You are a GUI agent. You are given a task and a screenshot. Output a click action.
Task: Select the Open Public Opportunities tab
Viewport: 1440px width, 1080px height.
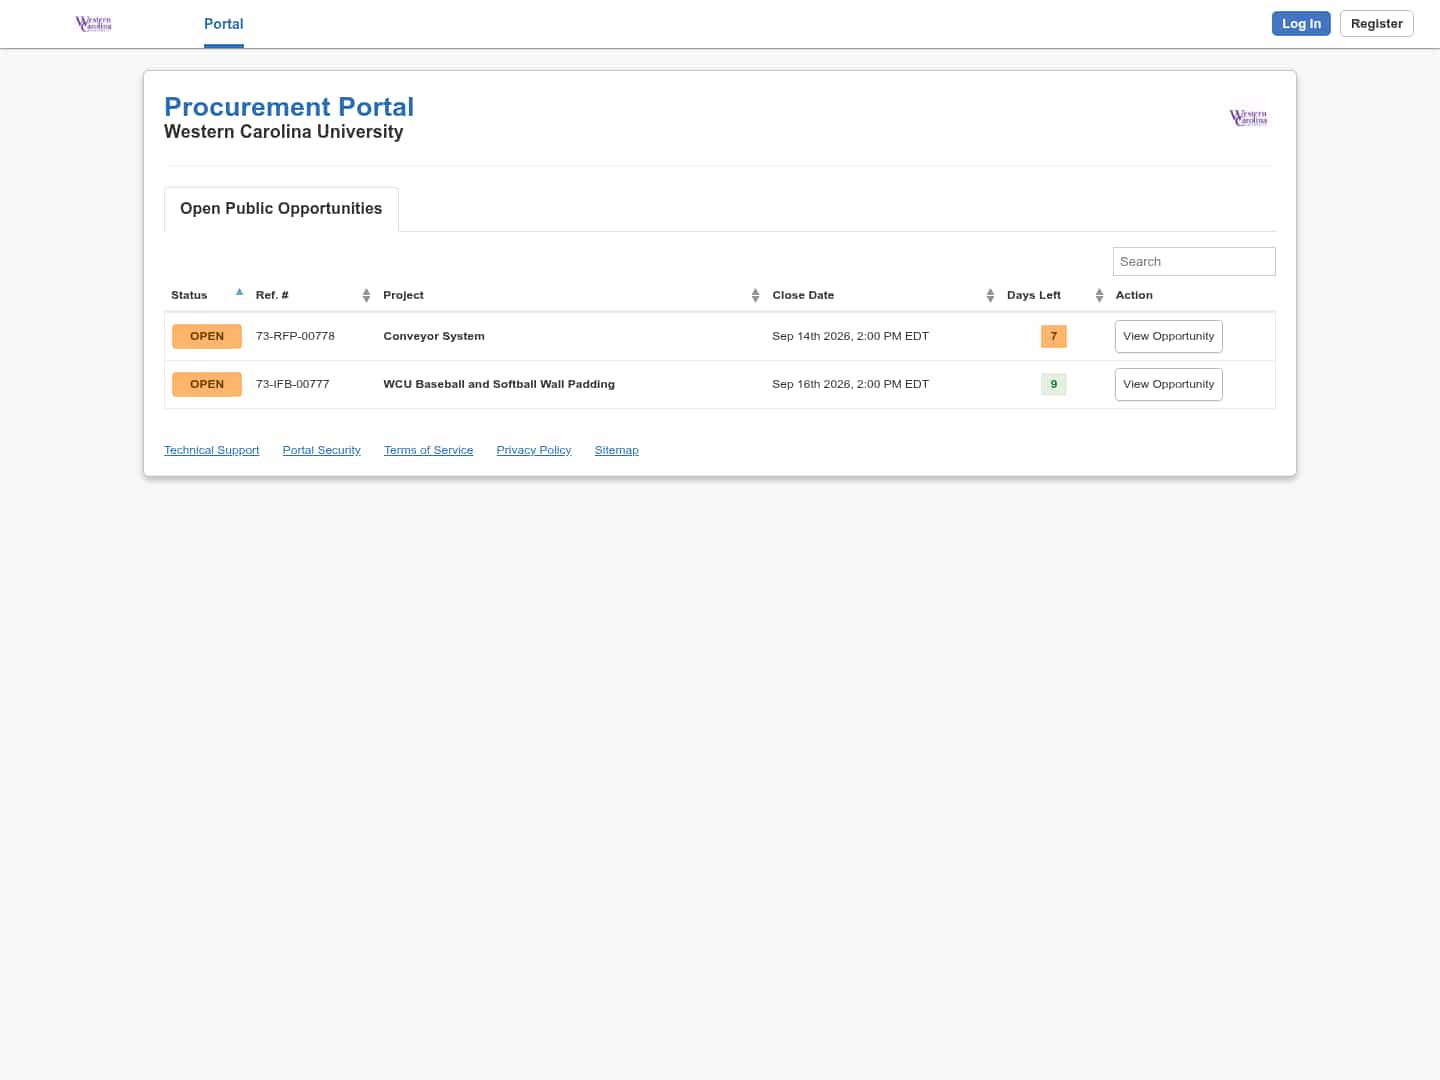pyautogui.click(x=281, y=209)
